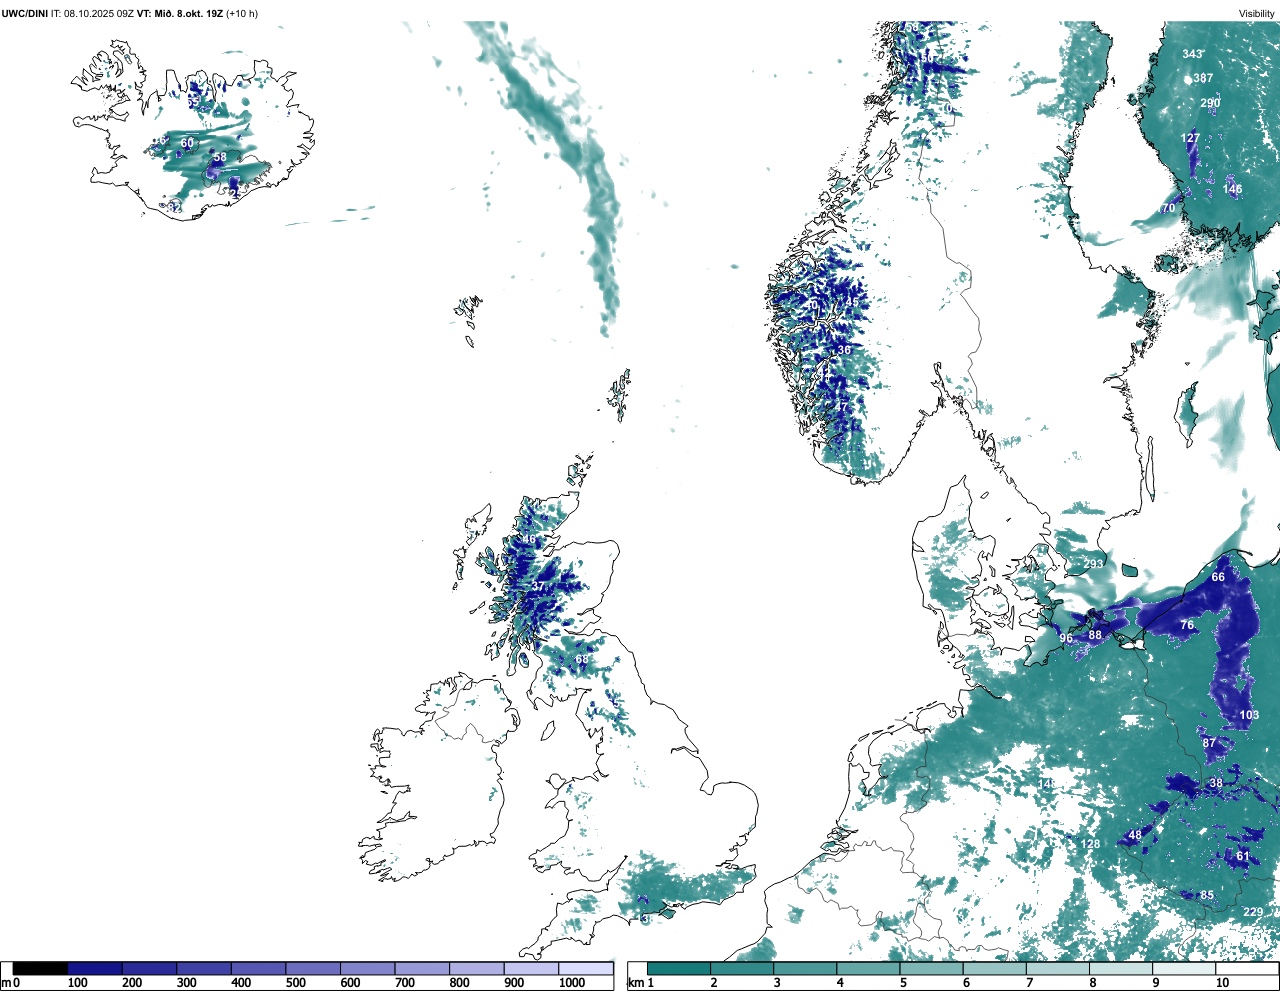Click the '500' tick label in the metre legend
Image resolution: width=1280 pixels, height=991 pixels.
295,983
